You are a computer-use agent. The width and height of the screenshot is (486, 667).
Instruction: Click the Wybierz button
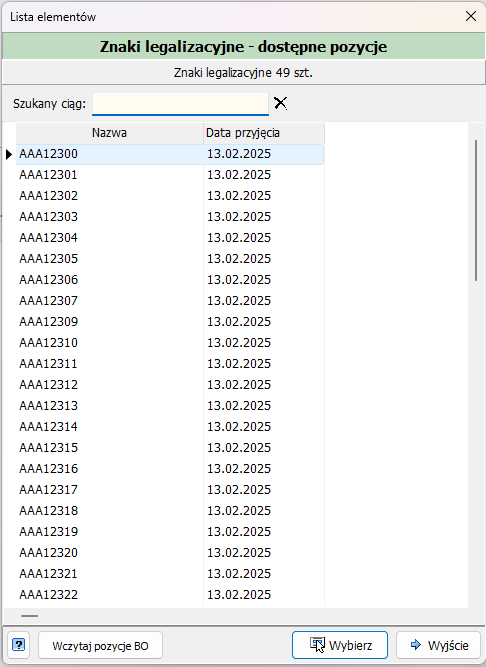340,645
